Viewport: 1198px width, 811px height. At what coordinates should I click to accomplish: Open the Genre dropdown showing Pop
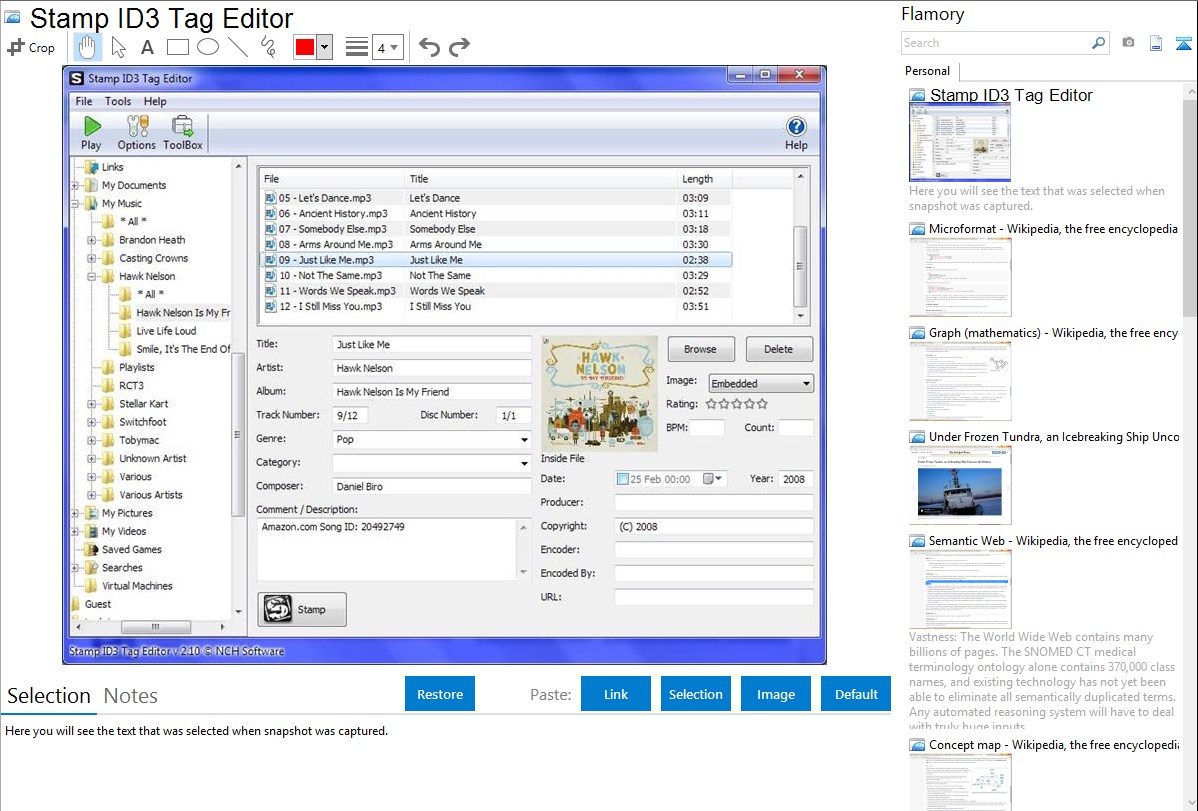[432, 439]
